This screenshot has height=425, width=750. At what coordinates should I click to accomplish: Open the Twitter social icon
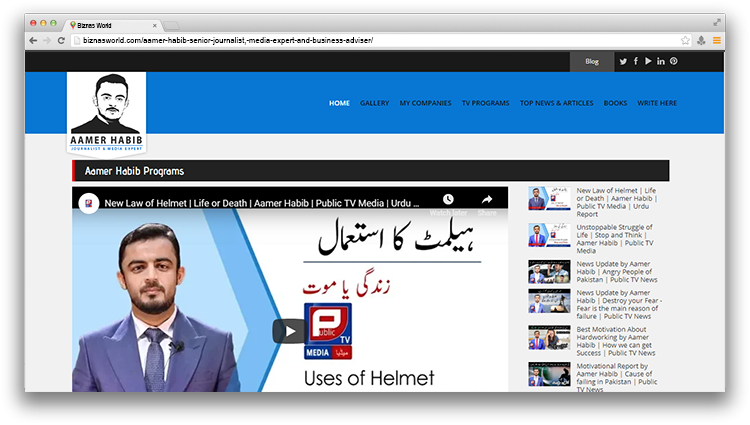coord(623,61)
